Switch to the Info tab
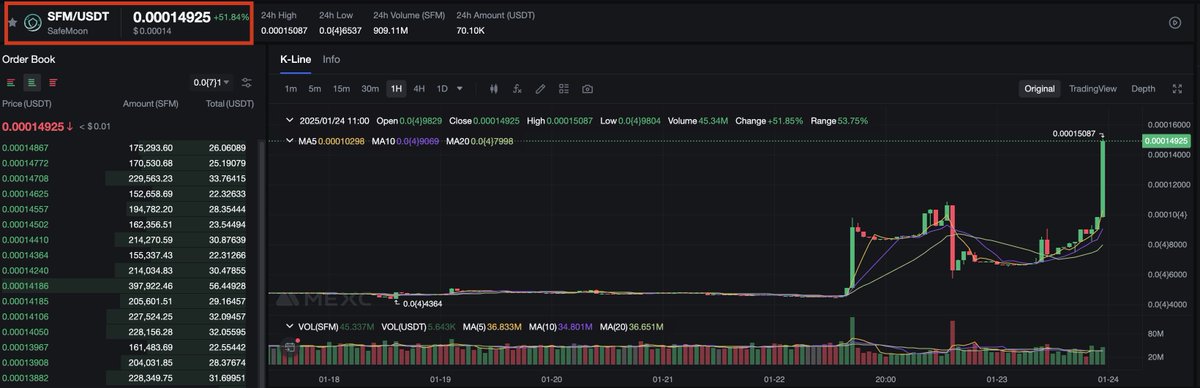Viewport: 1200px width, 388px height. pyautogui.click(x=331, y=59)
